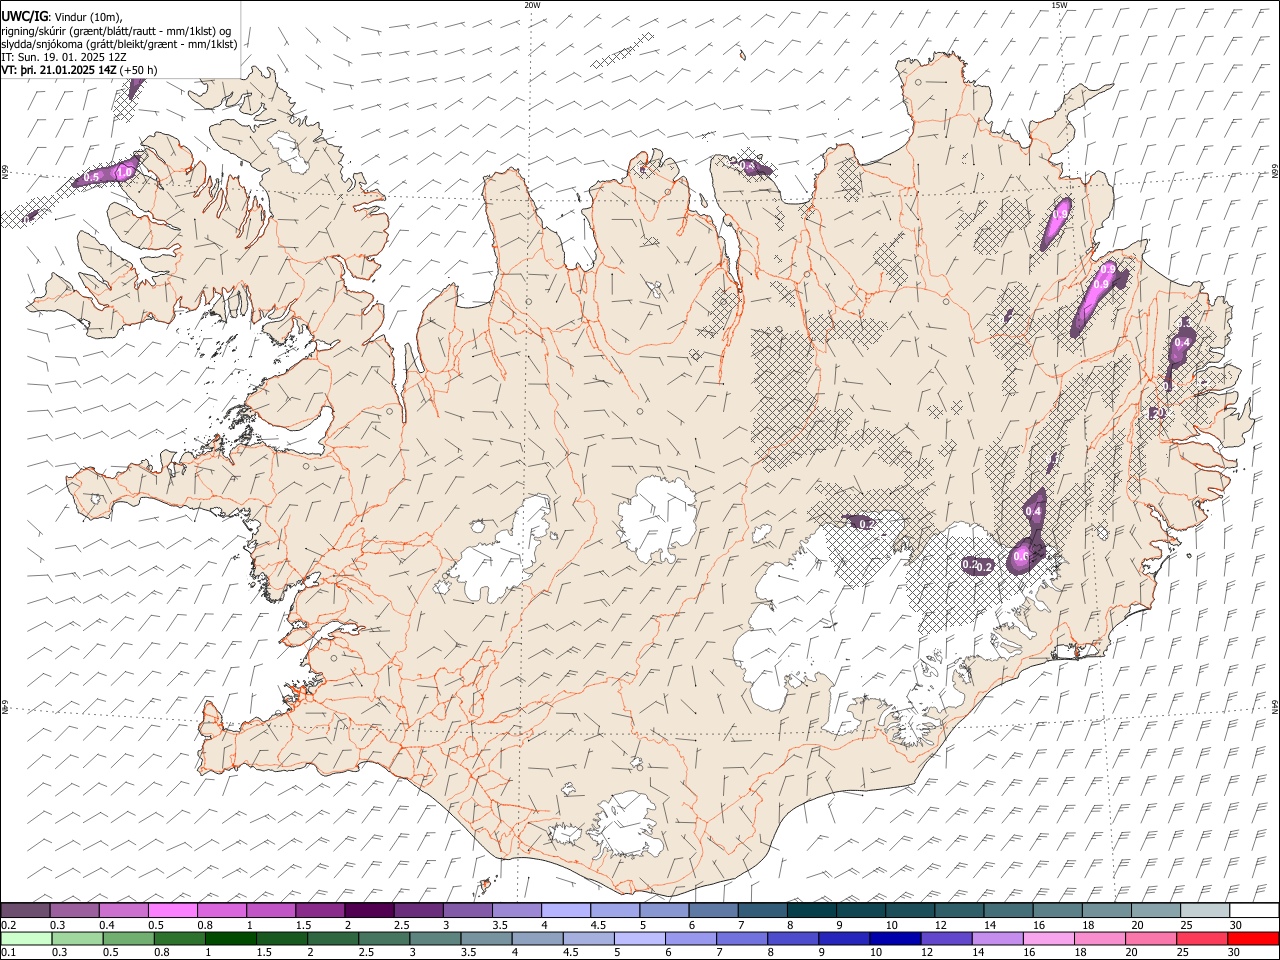Click the upper legend swatch between 12 and 14
This screenshot has height=960, width=1280.
click(x=958, y=910)
